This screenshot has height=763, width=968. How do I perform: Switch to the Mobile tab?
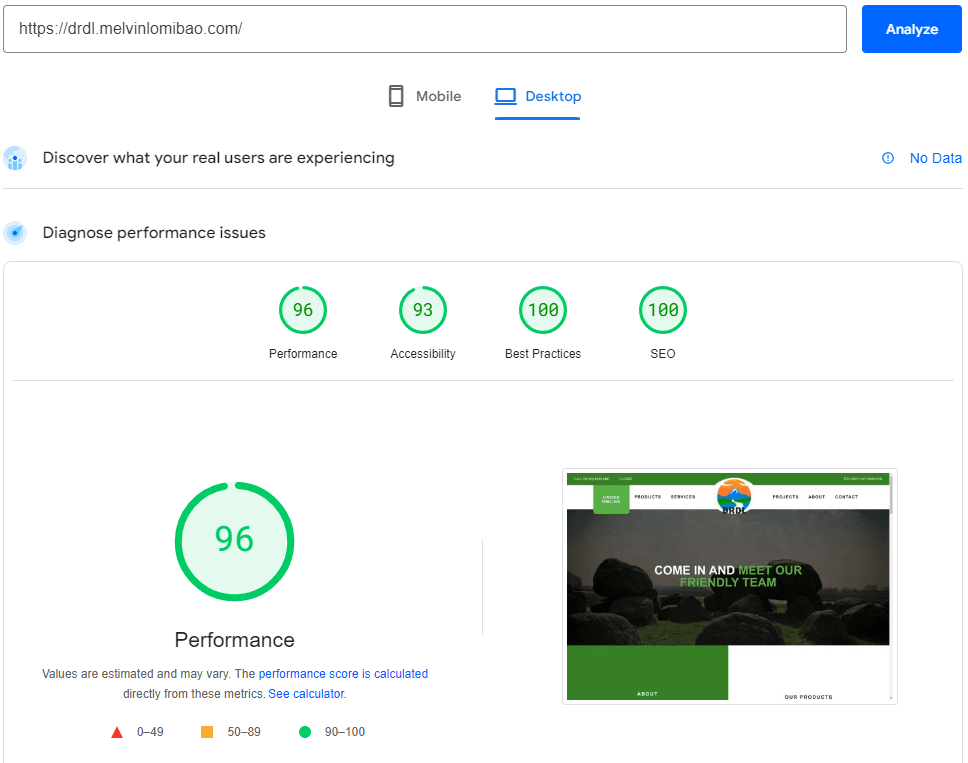[424, 95]
